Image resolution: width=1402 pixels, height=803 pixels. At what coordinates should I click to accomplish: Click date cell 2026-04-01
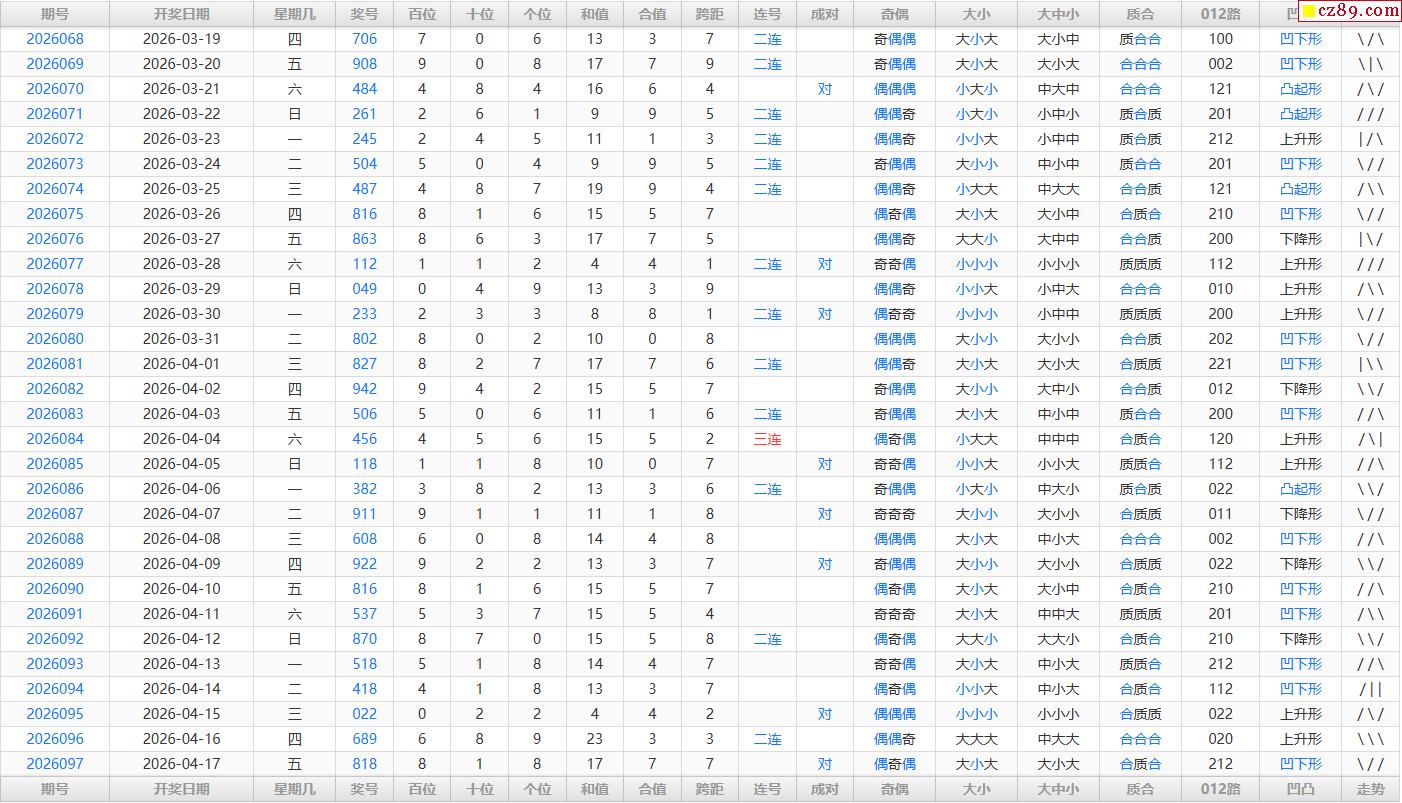[182, 364]
